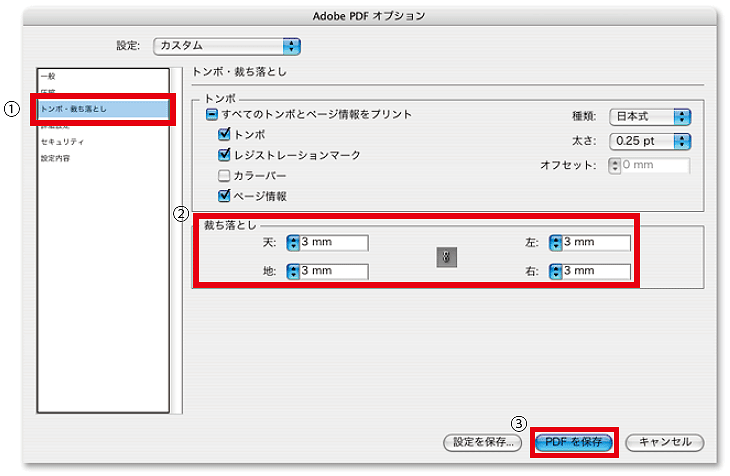Click the category list vertical scrollbar
The image size is (730, 476).
176,241
